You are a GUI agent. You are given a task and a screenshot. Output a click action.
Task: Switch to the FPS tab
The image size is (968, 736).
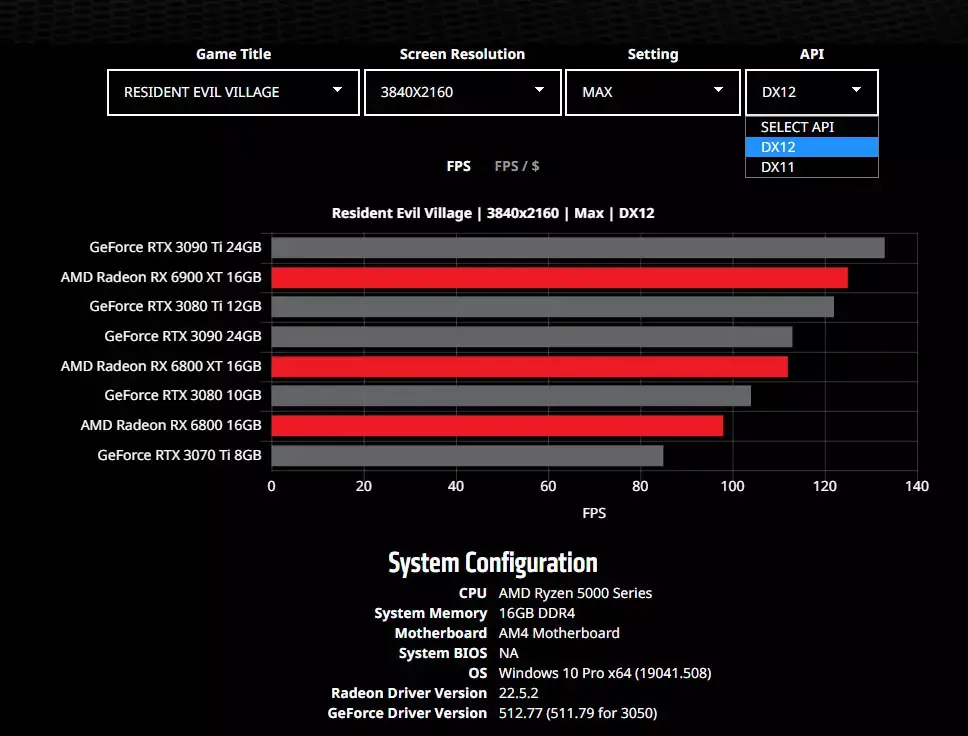459,166
